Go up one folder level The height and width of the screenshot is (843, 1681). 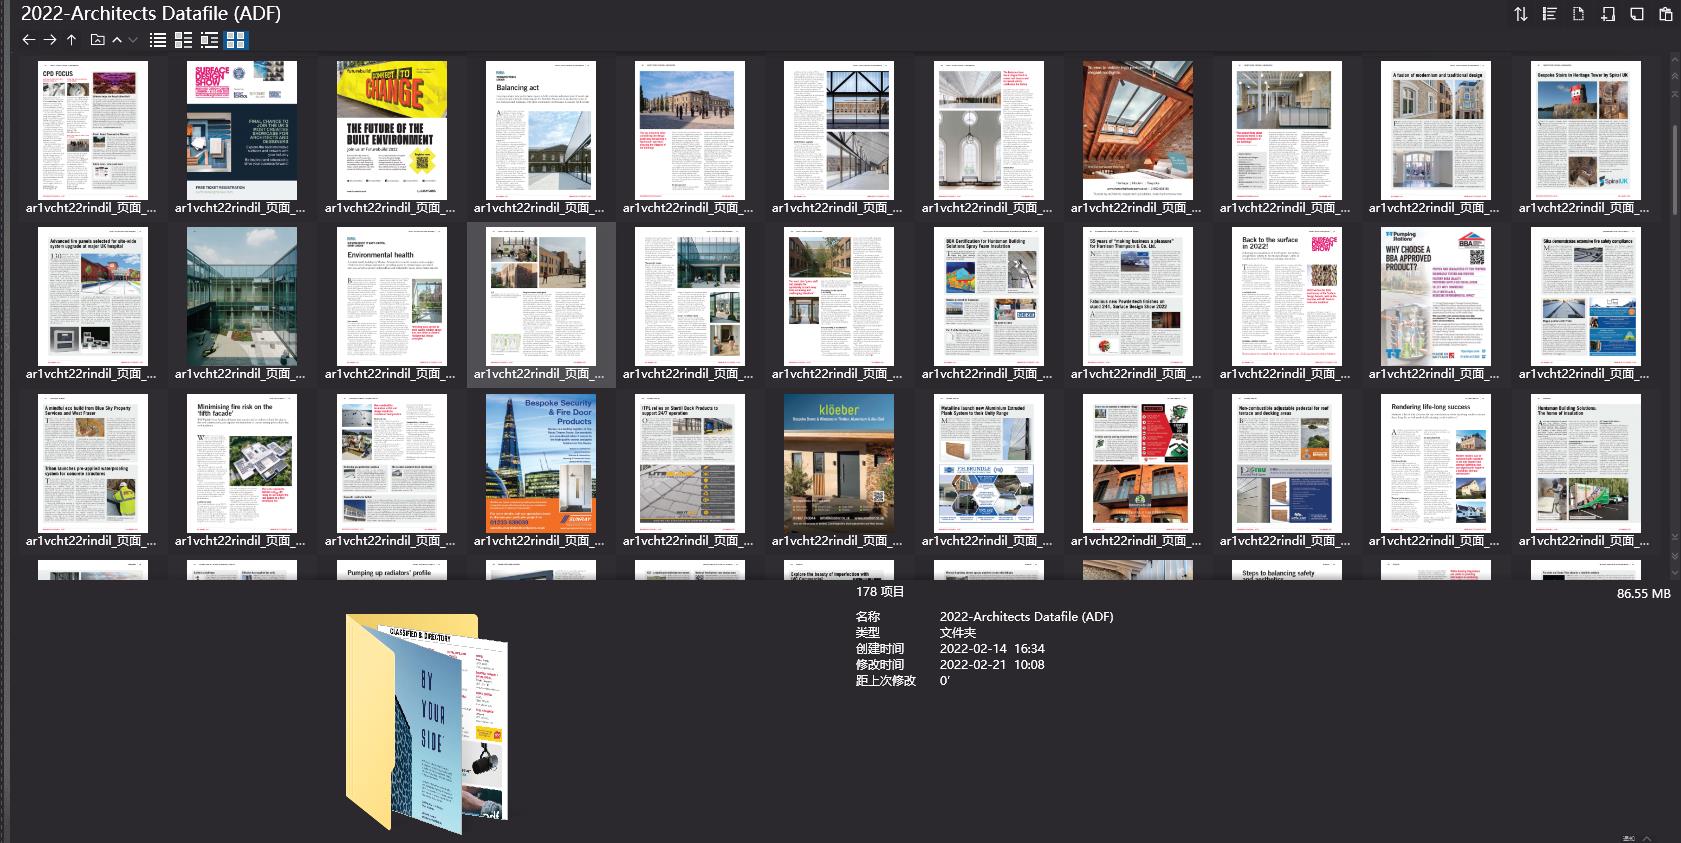[72, 40]
